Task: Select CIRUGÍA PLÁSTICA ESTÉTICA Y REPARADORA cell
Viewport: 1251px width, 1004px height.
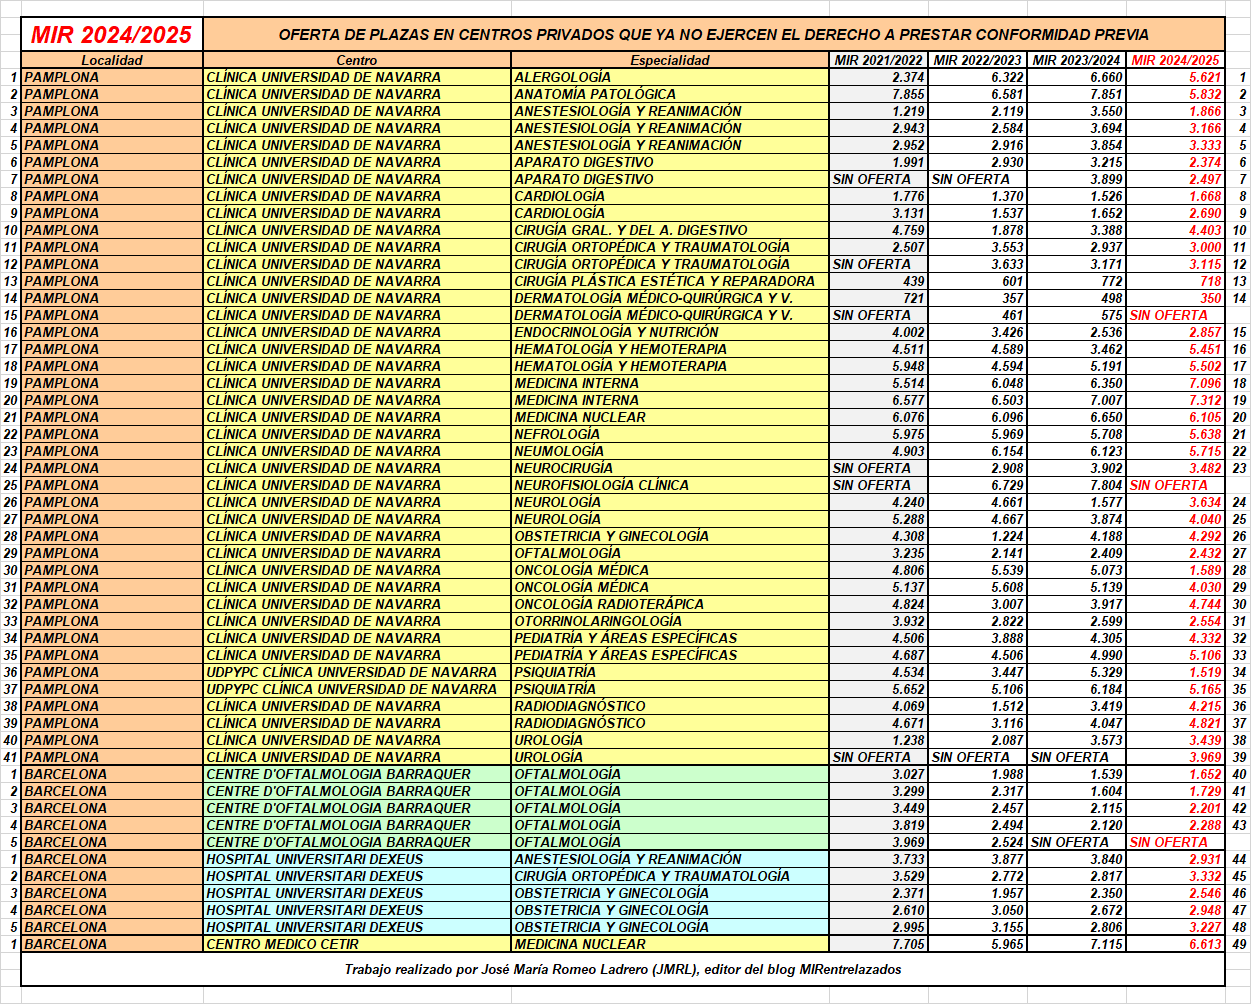Action: 670,281
